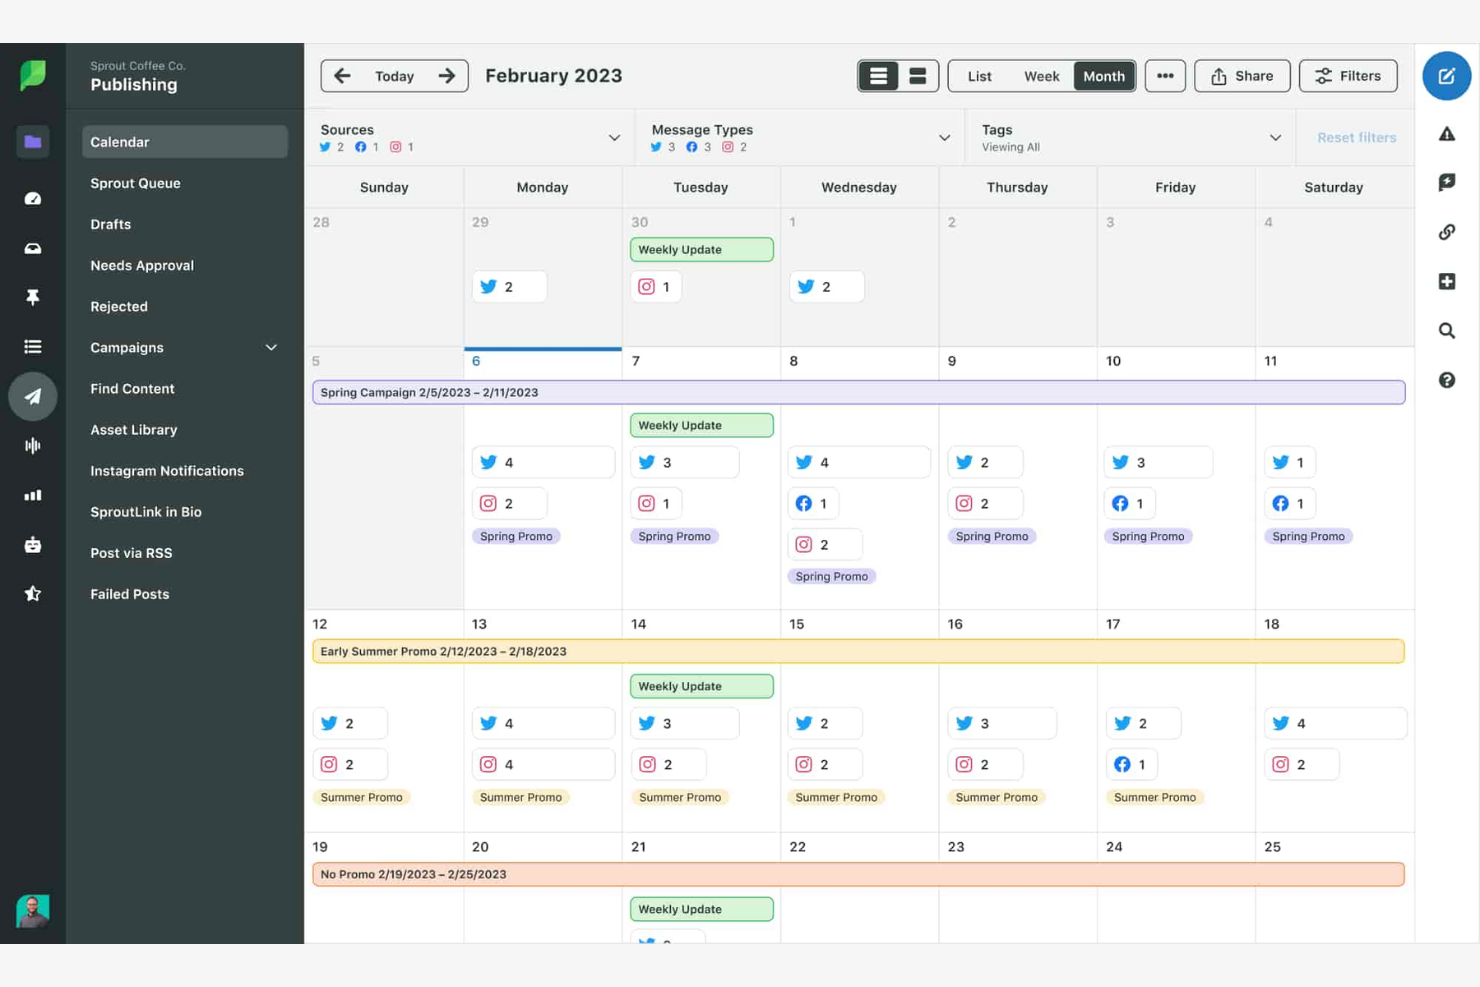
Task: Select the paper plane Publishing icon in sidebar
Action: click(32, 396)
